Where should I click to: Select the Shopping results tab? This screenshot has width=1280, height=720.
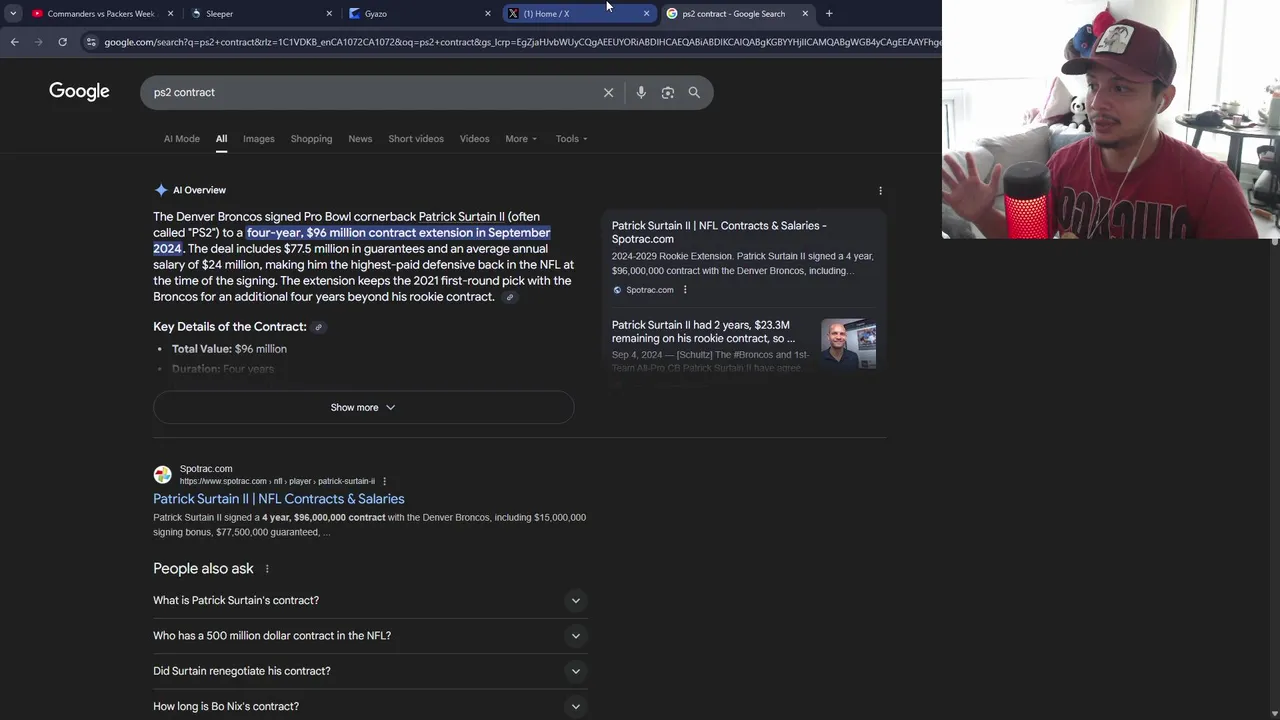click(311, 139)
